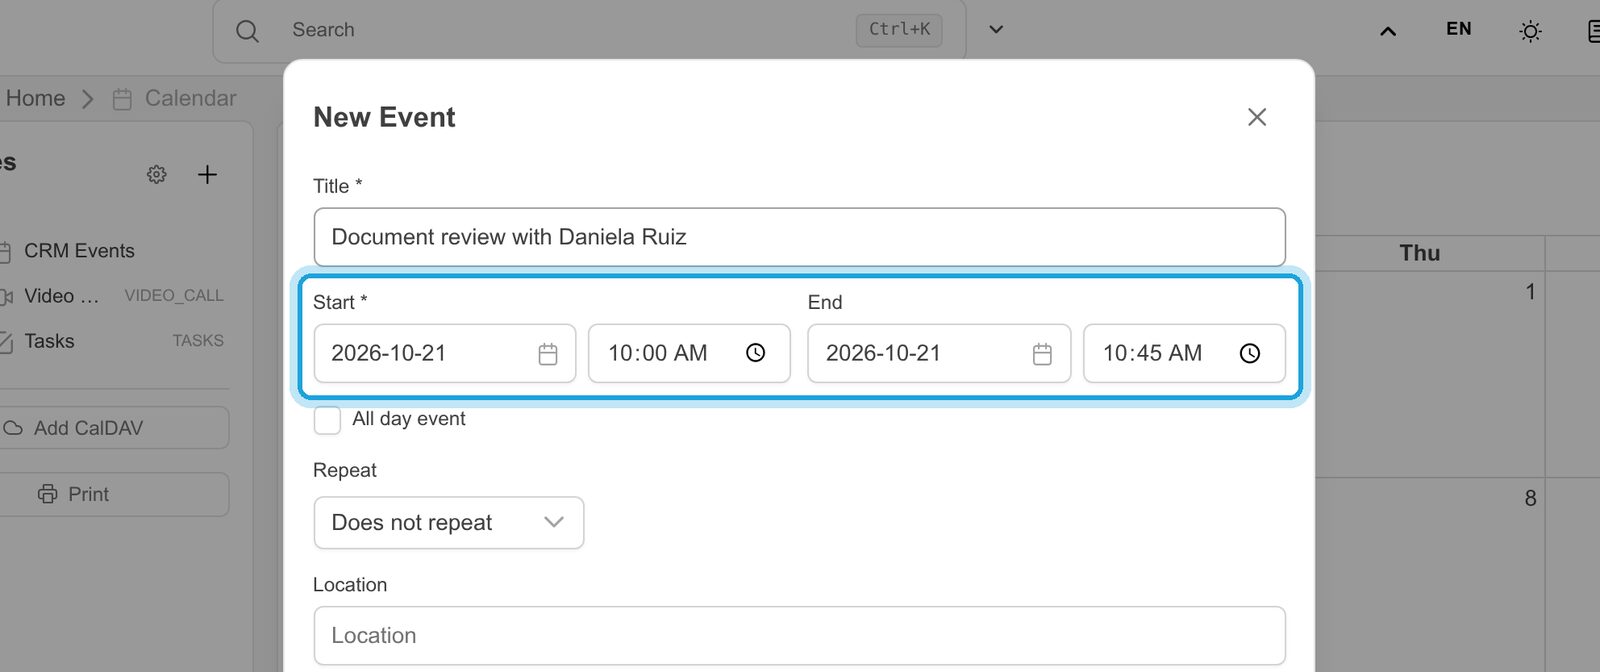Select the CRM Events calendar
The height and width of the screenshot is (672, 1600).
(79, 251)
